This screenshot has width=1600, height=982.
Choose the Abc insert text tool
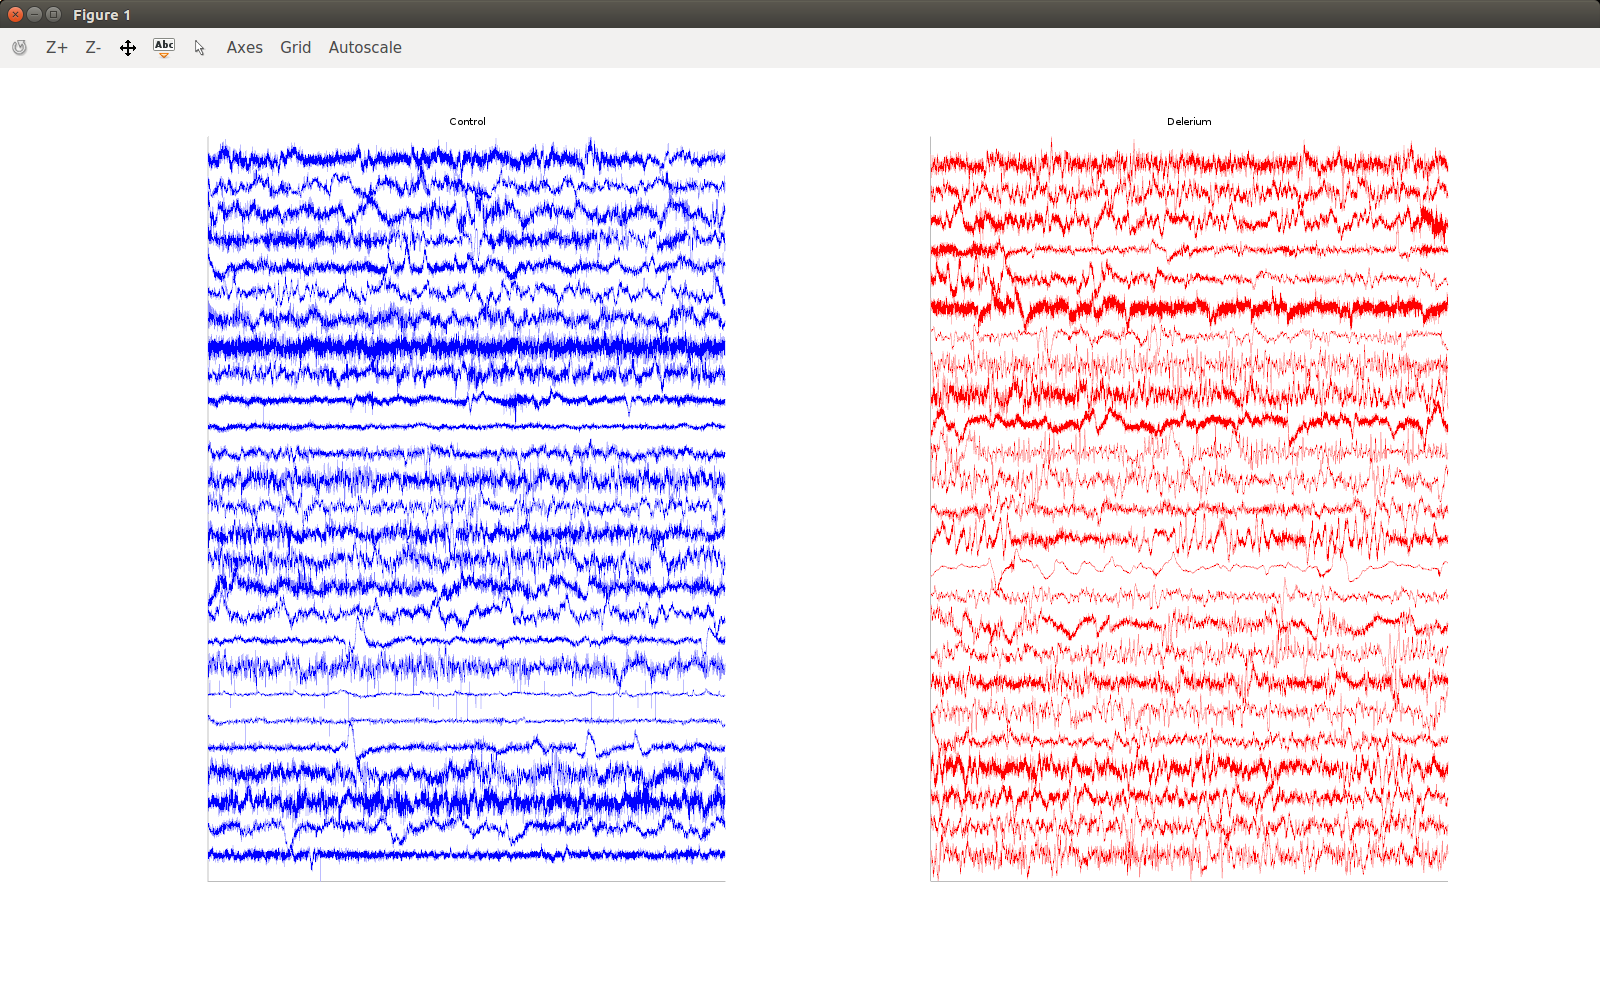click(164, 47)
